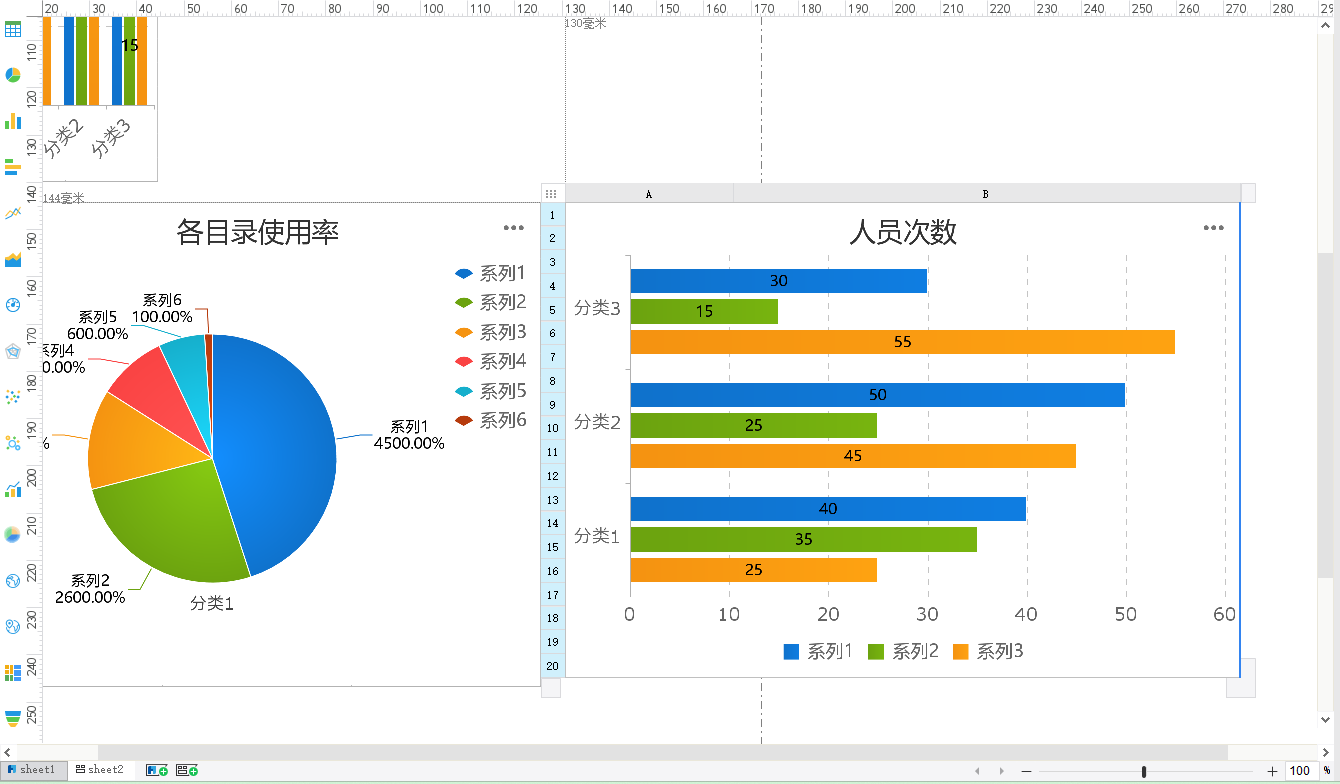Click horizontal scrollbar left arrow
Image resolution: width=1340 pixels, height=784 pixels.
pos(7,753)
